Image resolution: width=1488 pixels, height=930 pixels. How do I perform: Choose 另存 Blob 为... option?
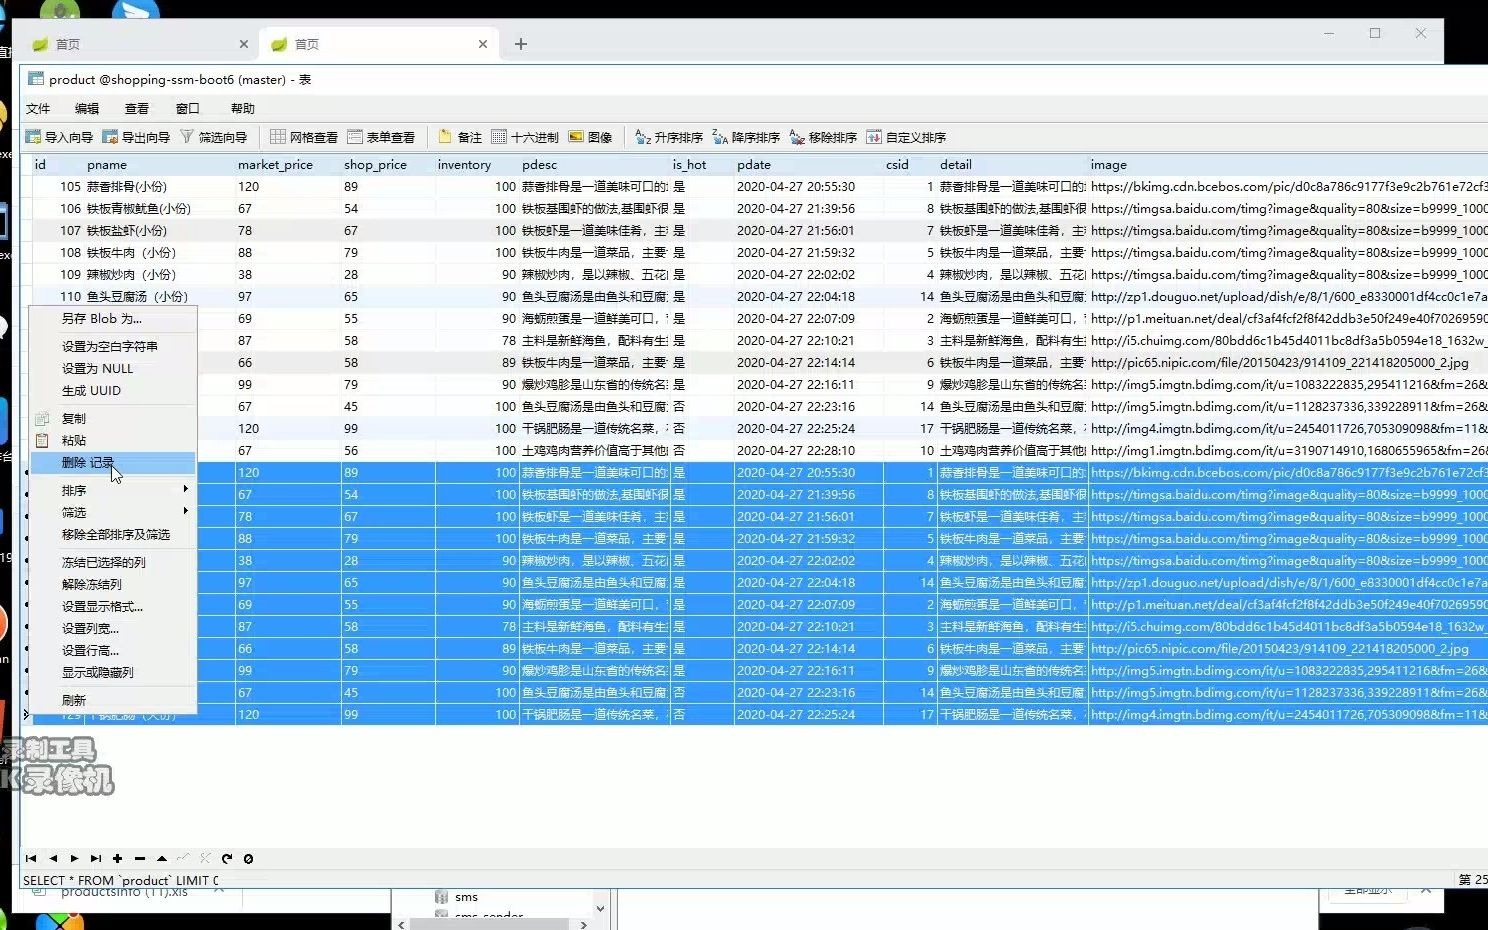pyautogui.click(x=113, y=319)
